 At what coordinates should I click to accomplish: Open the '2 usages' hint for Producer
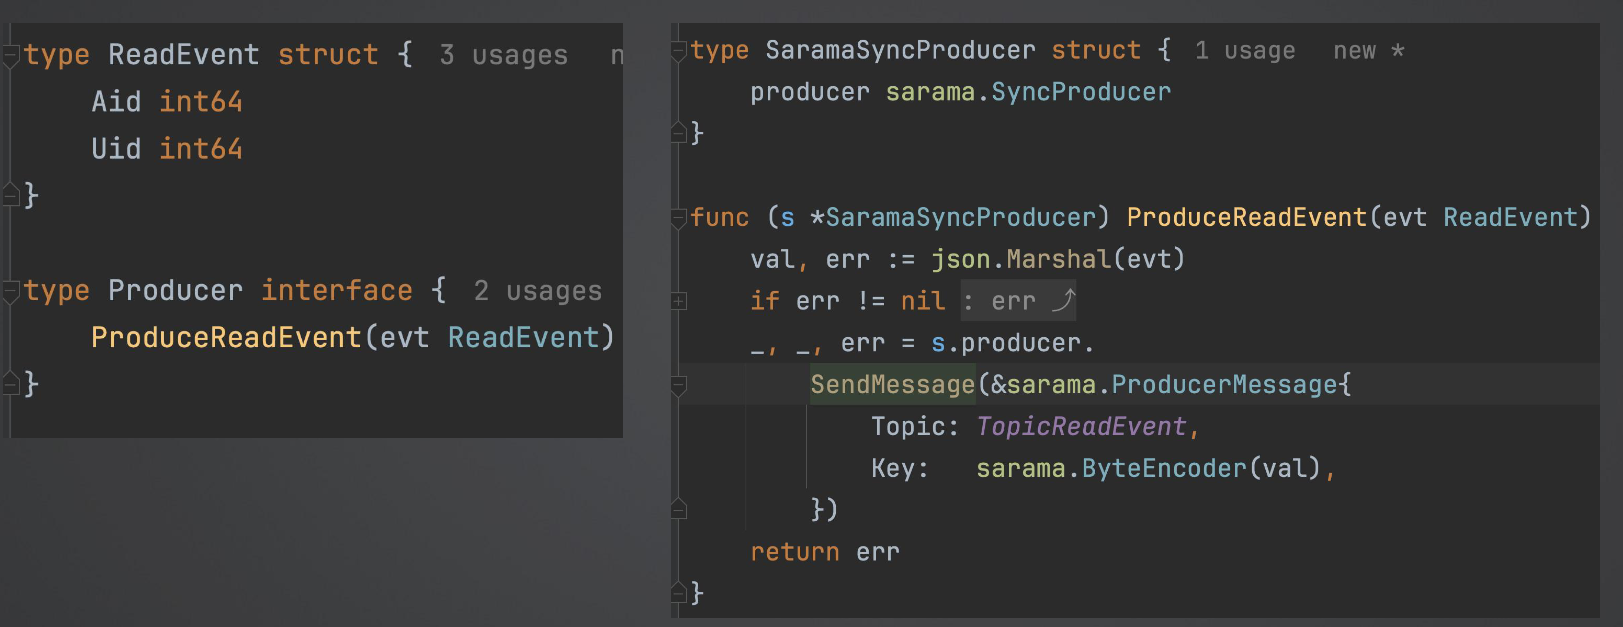tap(538, 291)
